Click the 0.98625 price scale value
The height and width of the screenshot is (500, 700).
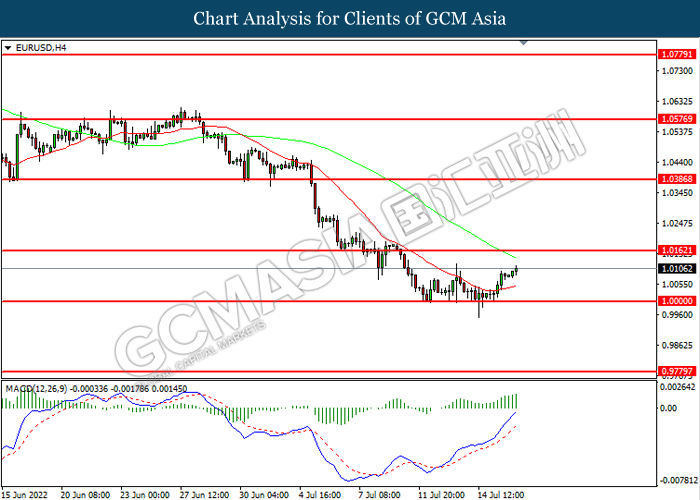[677, 345]
